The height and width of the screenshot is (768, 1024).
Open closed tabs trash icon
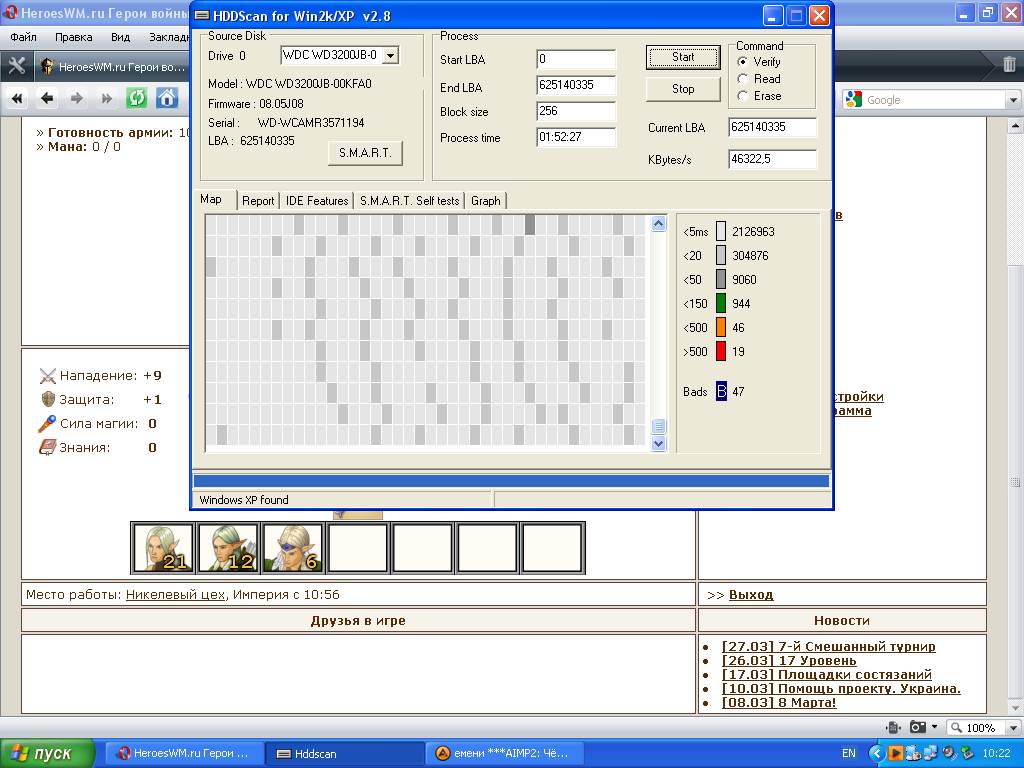click(1009, 66)
